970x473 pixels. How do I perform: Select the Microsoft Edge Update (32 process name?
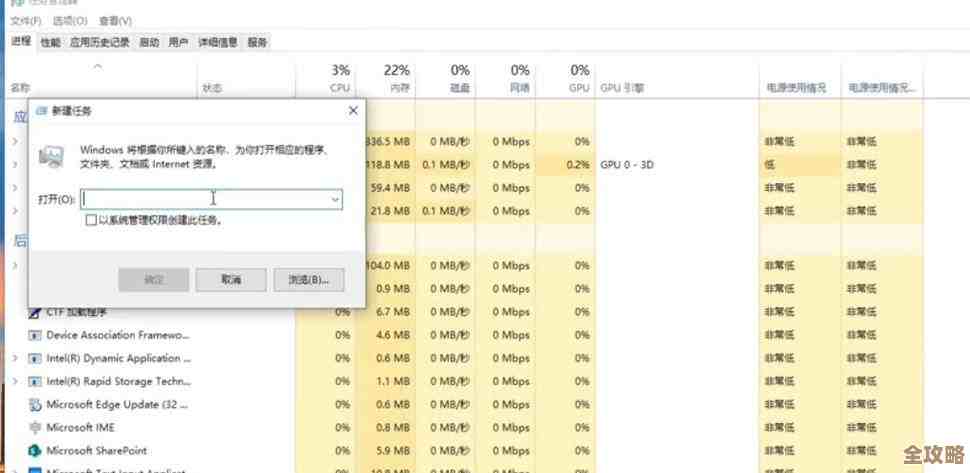(x=118, y=405)
